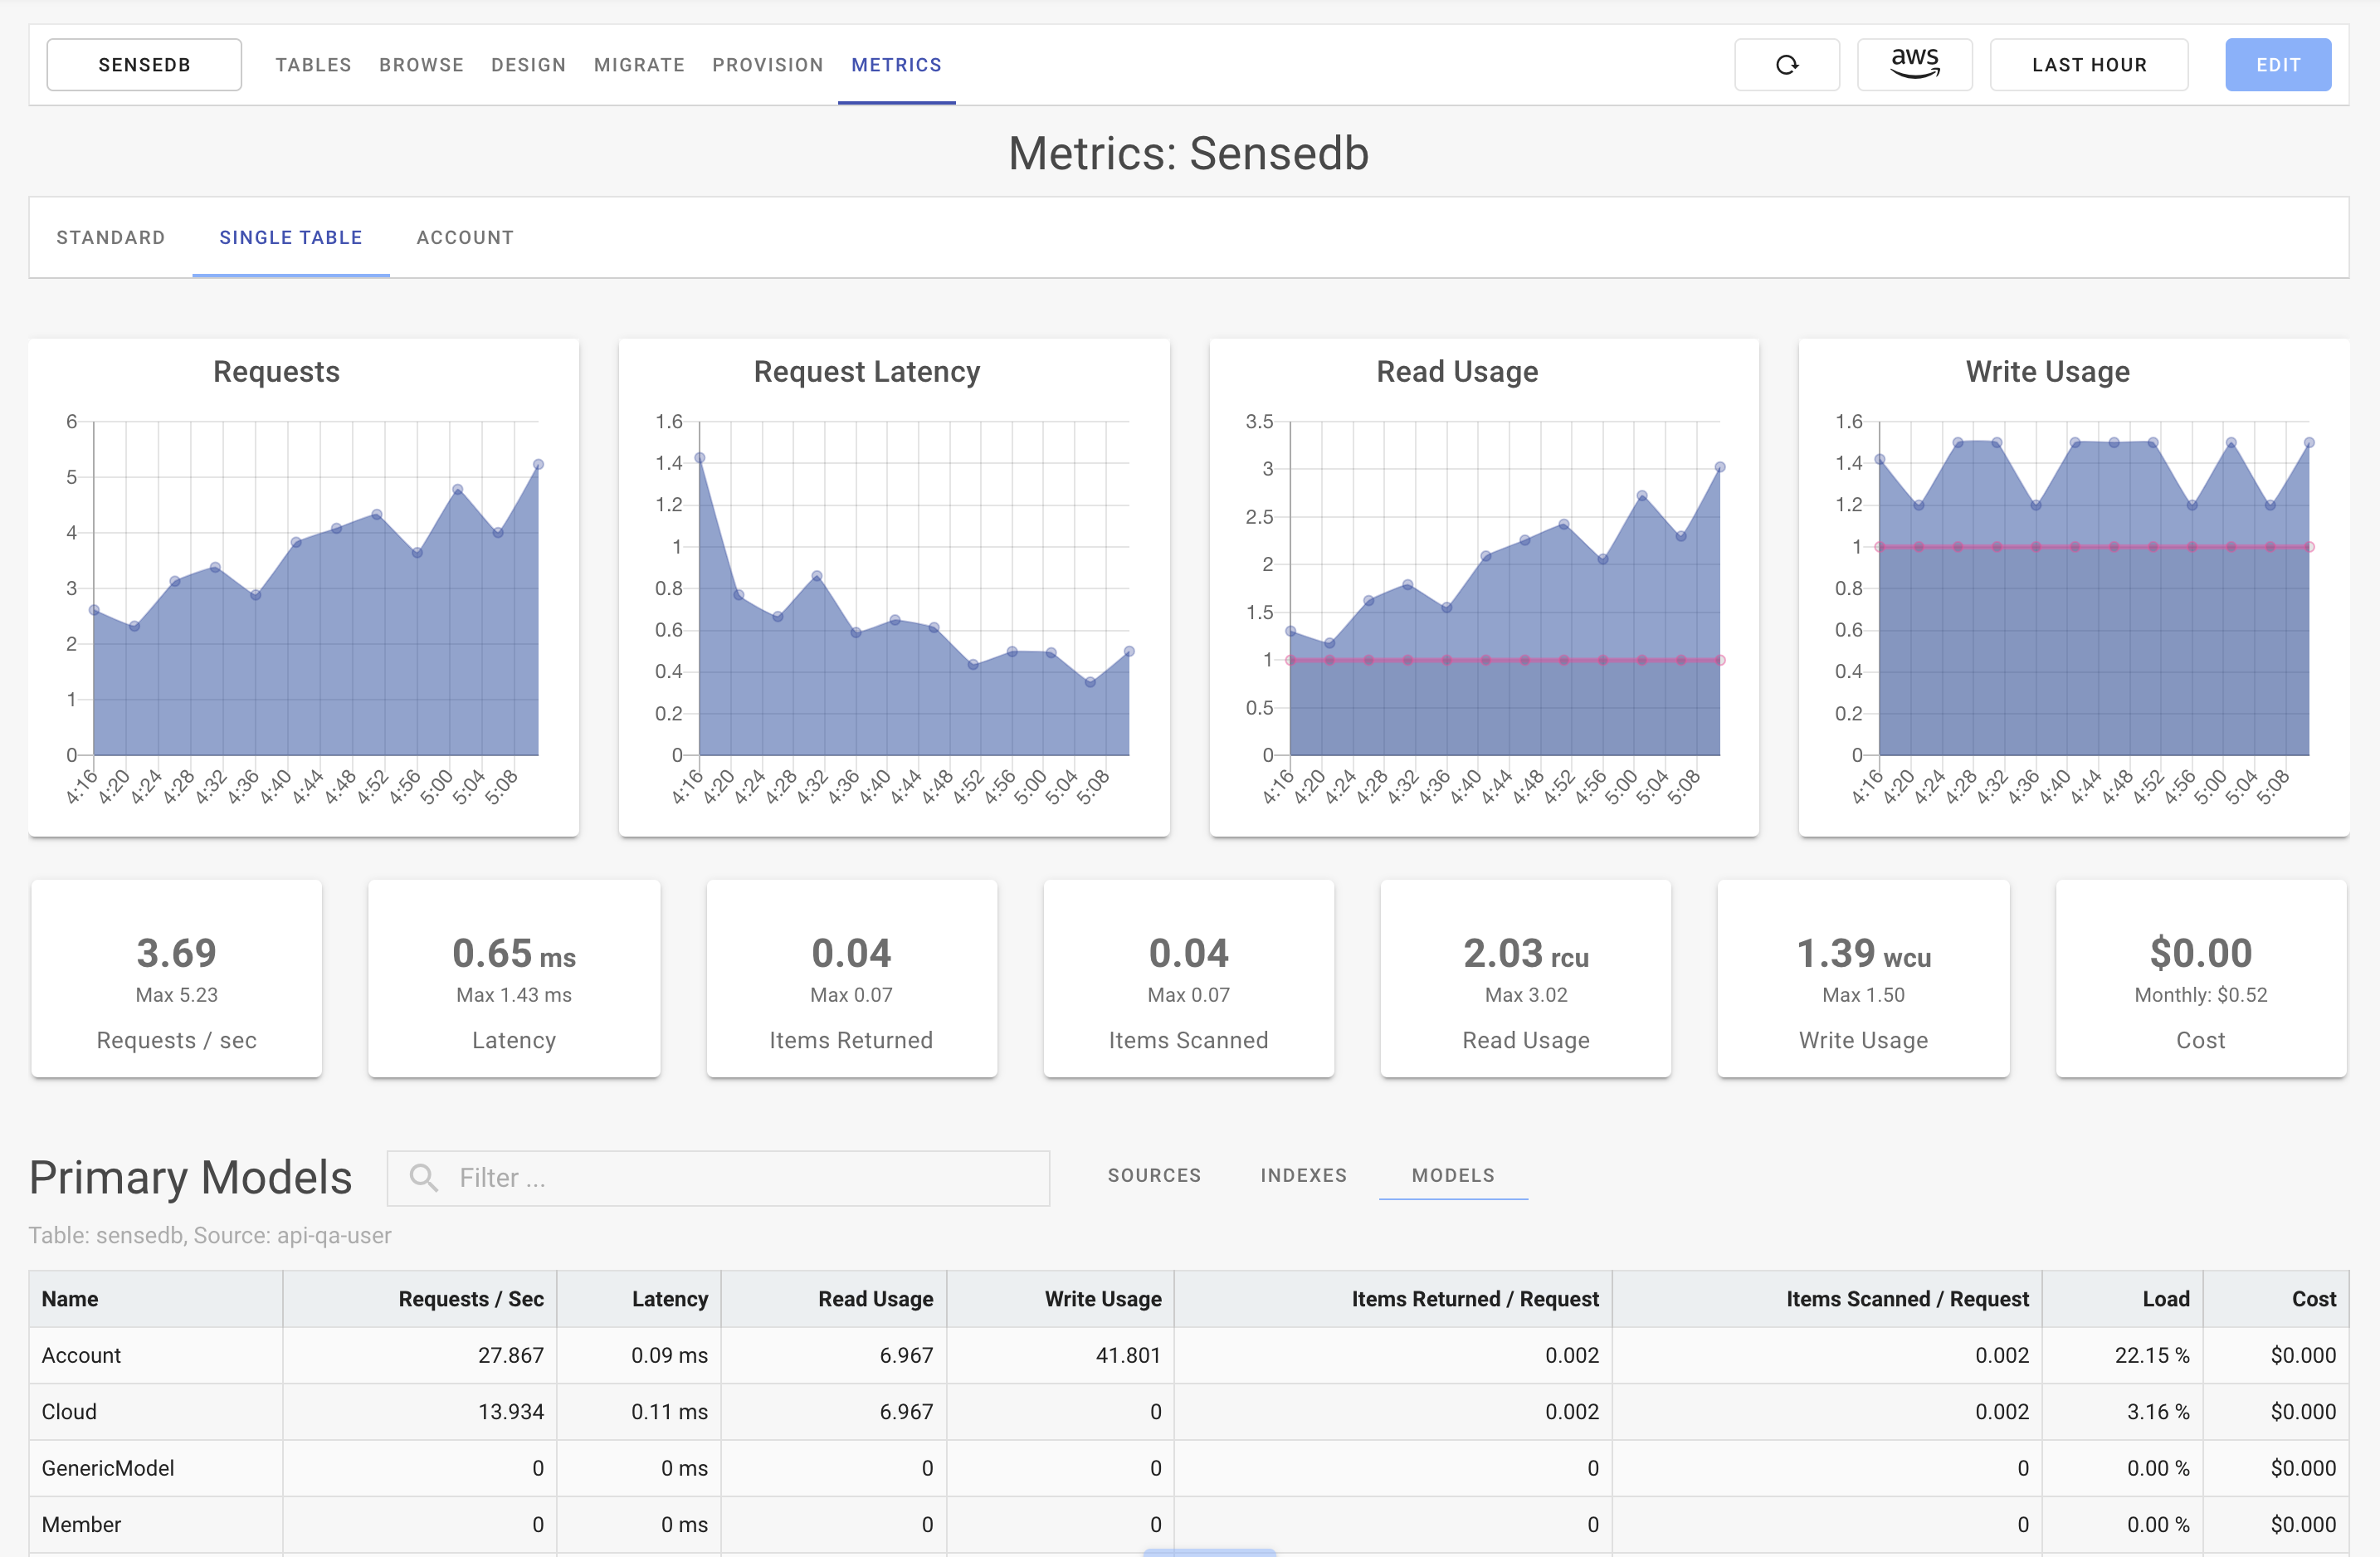Click the PROVISION section icon
This screenshot has width=2380, height=1557.
pyautogui.click(x=768, y=64)
